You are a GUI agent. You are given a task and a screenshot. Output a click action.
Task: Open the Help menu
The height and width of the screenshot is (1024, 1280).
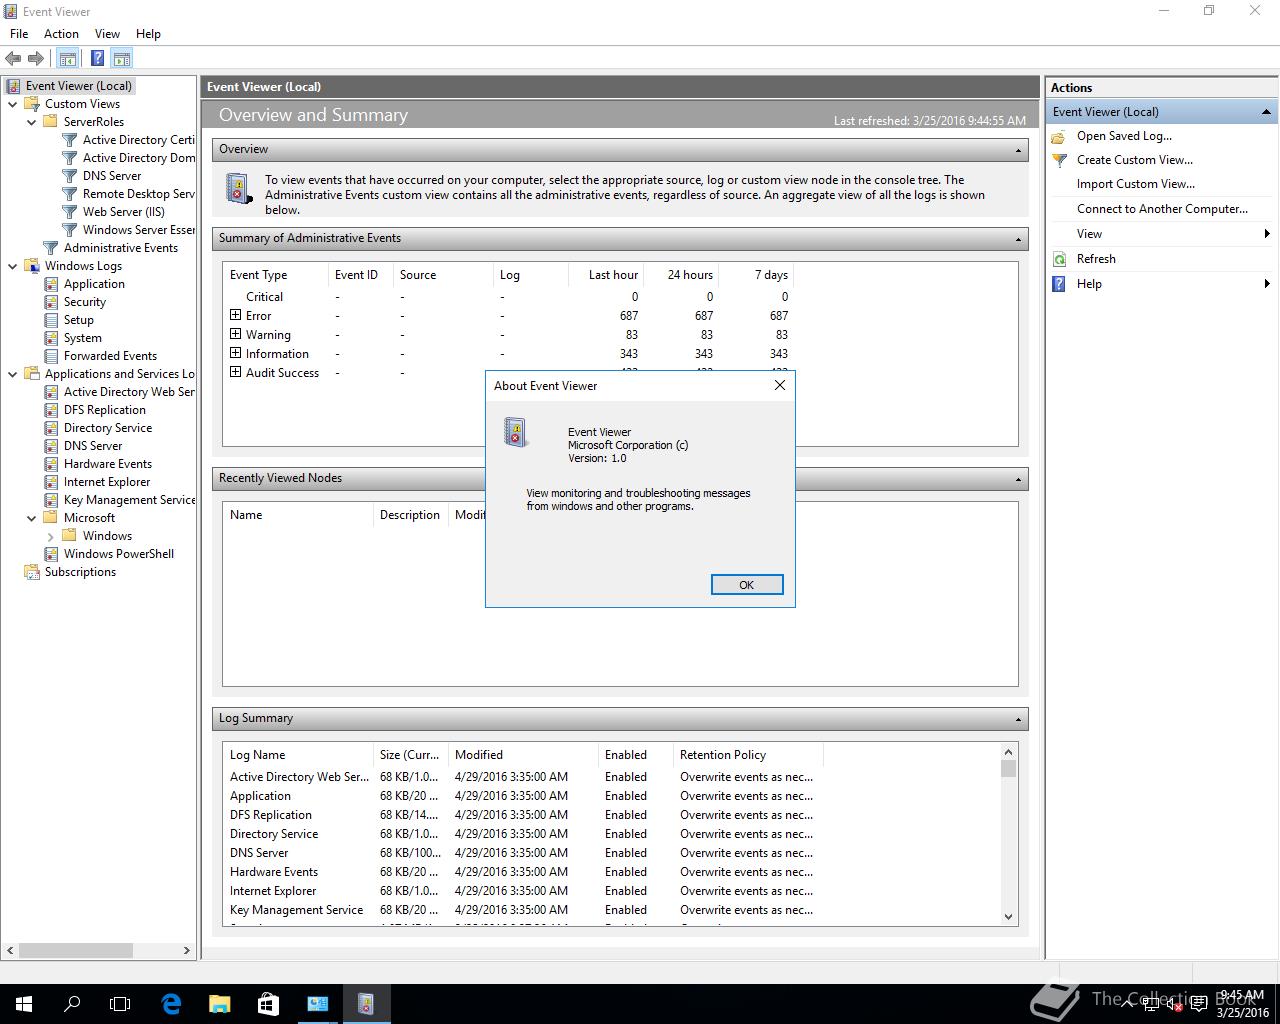(148, 33)
